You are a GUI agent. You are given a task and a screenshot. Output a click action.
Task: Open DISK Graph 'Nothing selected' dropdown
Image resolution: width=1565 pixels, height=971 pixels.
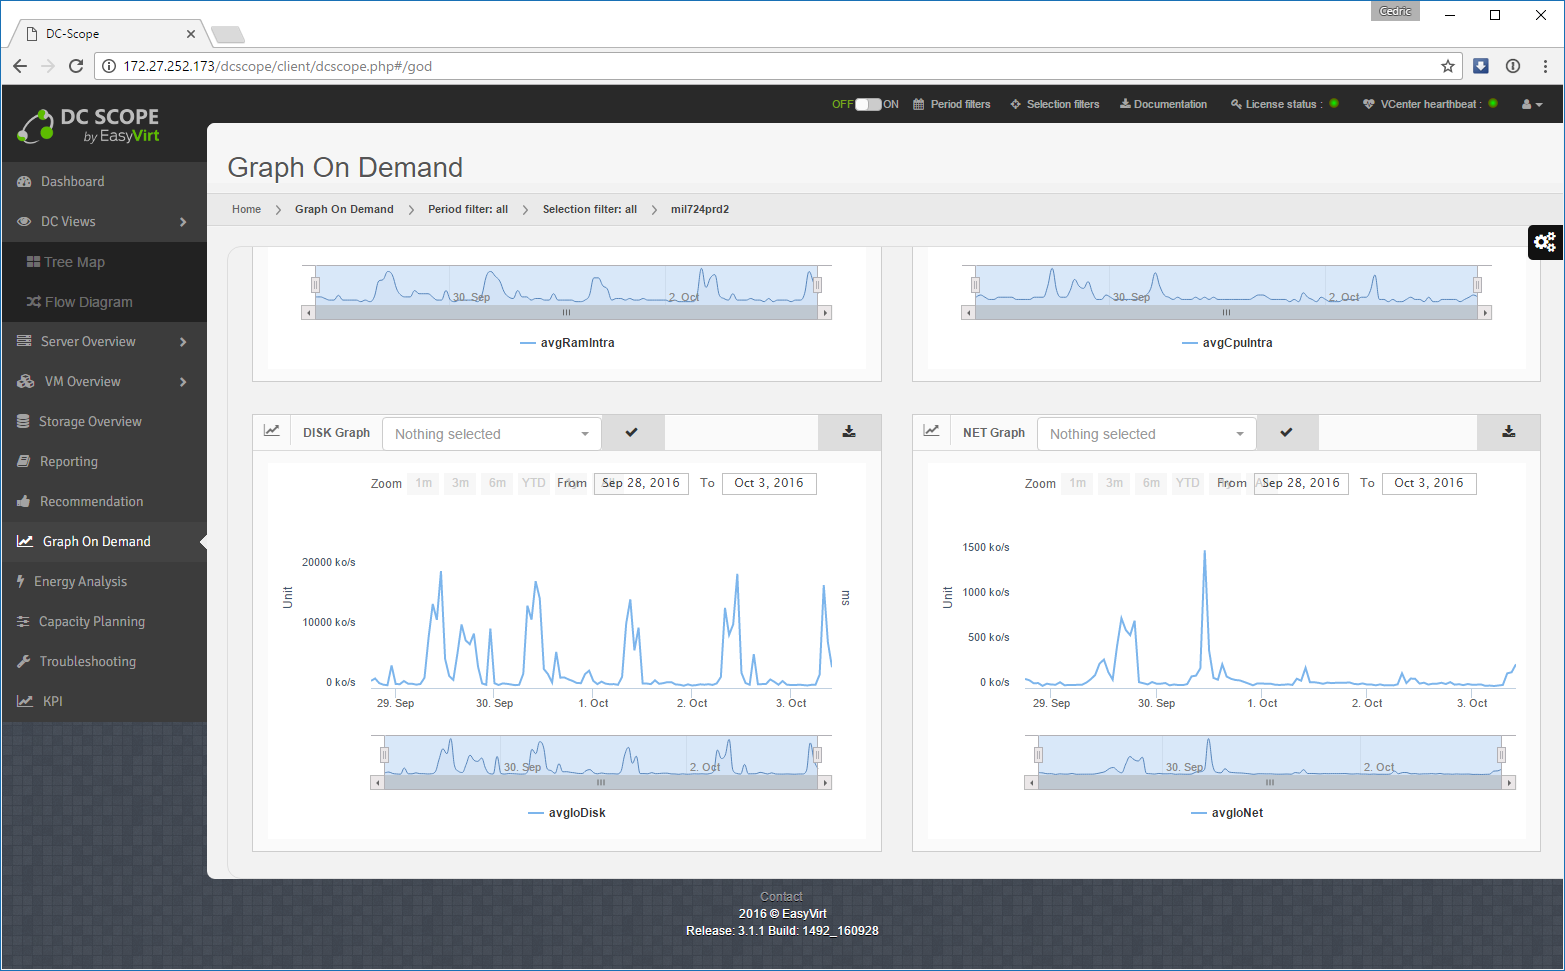pos(491,434)
